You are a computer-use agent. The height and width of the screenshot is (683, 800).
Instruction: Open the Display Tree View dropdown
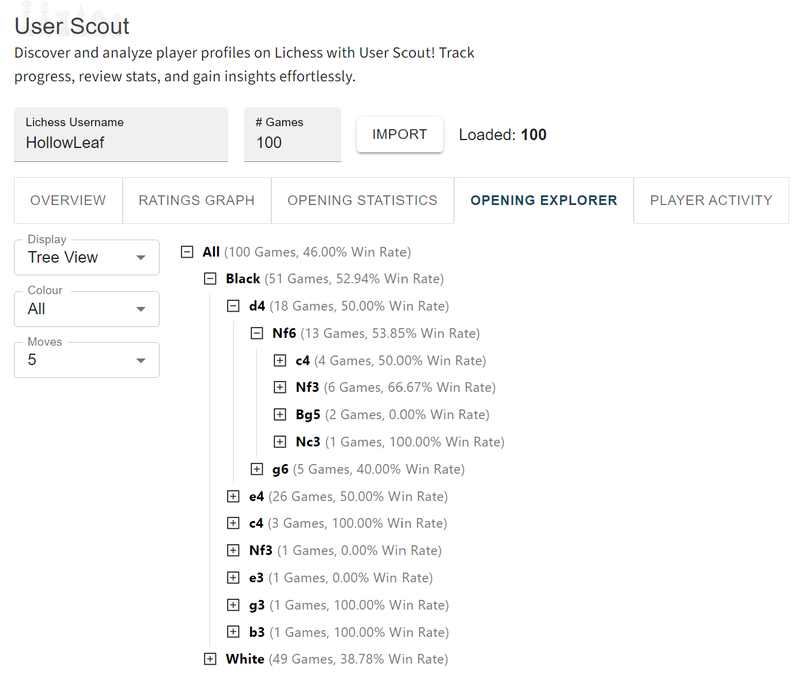[86, 257]
